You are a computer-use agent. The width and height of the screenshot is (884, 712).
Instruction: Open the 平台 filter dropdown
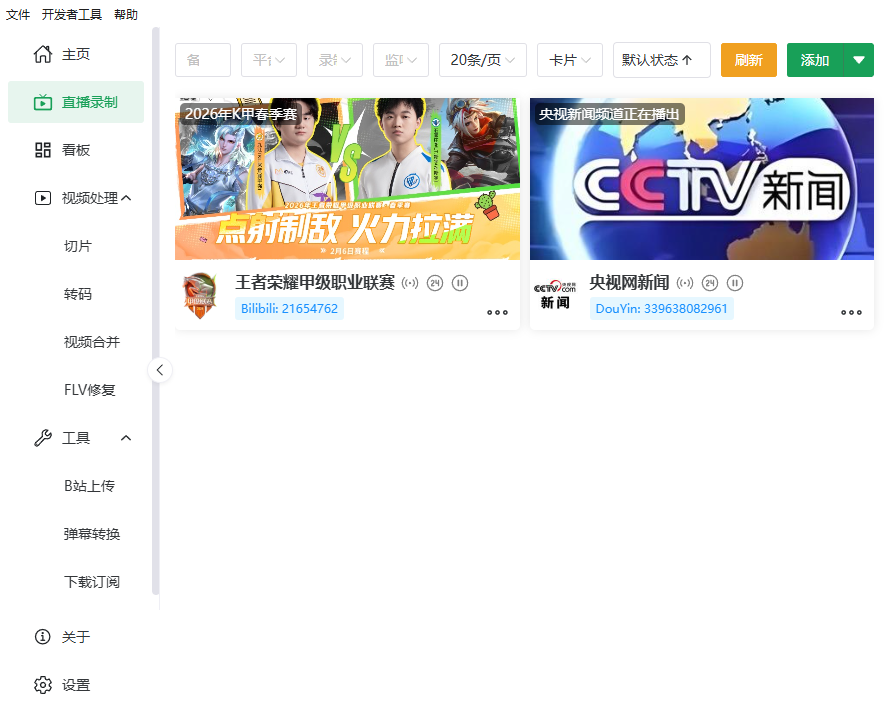click(269, 60)
